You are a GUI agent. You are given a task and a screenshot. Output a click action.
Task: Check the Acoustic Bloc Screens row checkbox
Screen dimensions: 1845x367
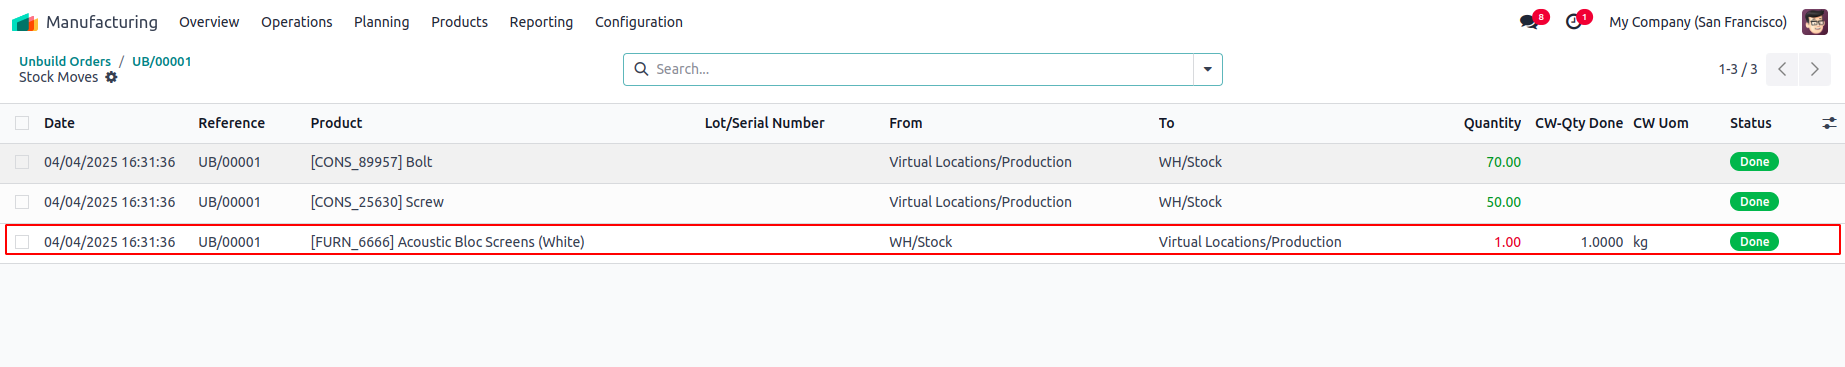(22, 242)
